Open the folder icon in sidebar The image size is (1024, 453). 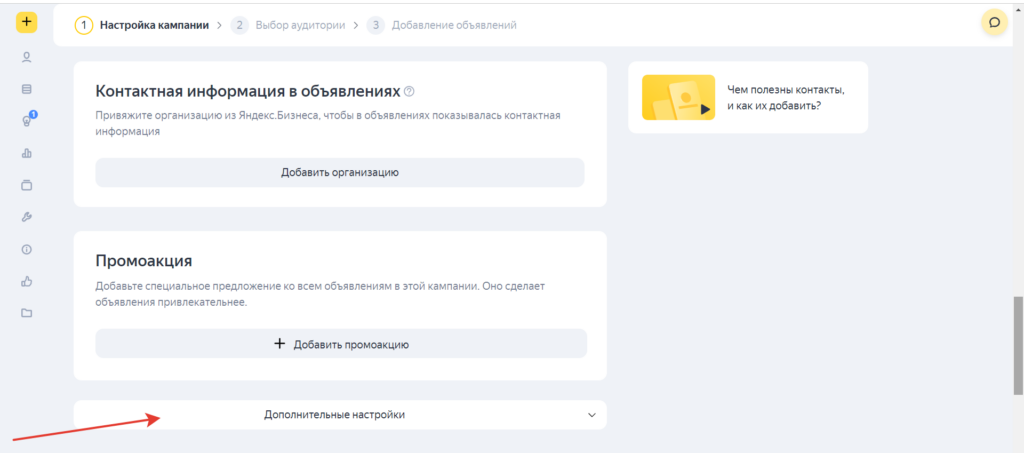pos(27,313)
